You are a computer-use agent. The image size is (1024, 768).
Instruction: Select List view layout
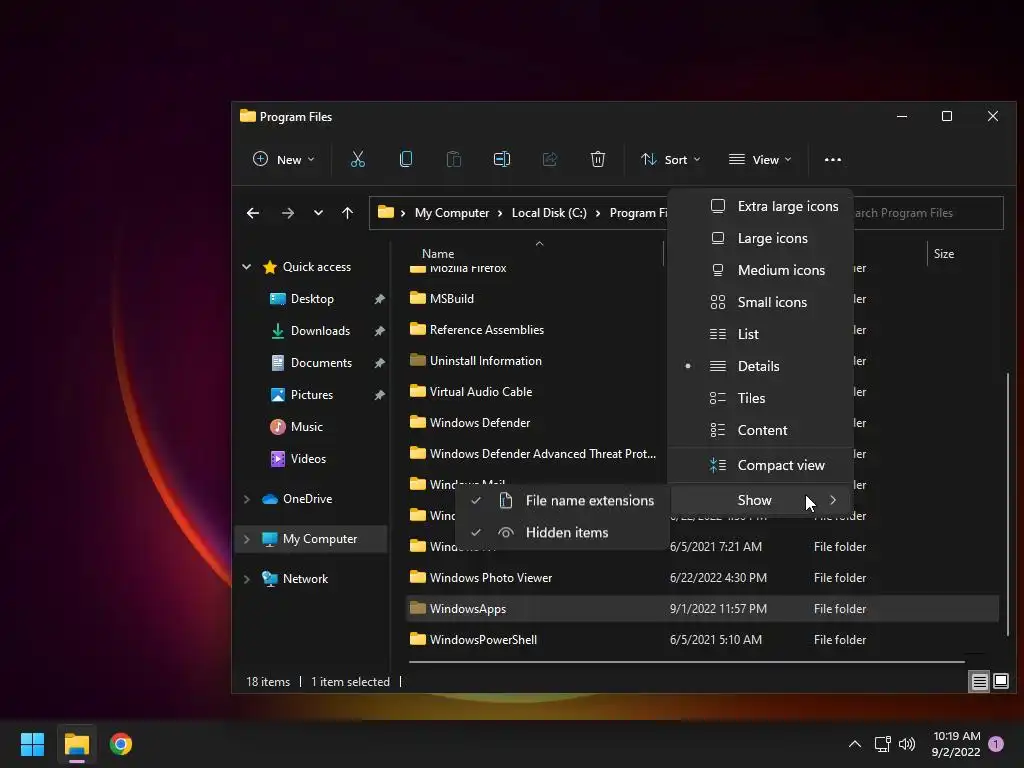pos(761,334)
